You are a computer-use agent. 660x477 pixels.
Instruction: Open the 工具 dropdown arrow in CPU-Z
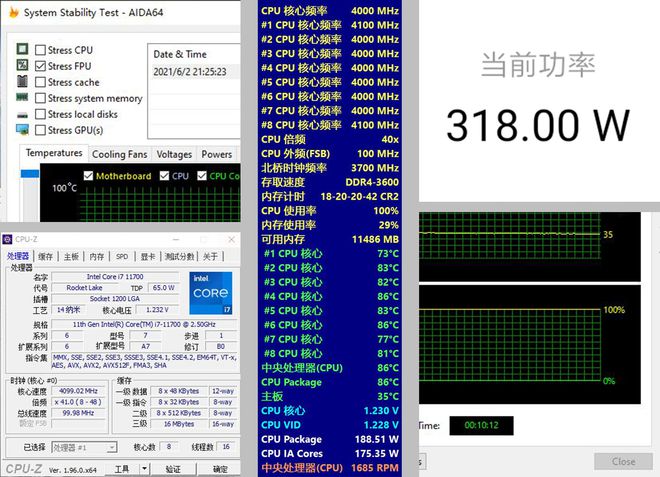click(x=144, y=469)
